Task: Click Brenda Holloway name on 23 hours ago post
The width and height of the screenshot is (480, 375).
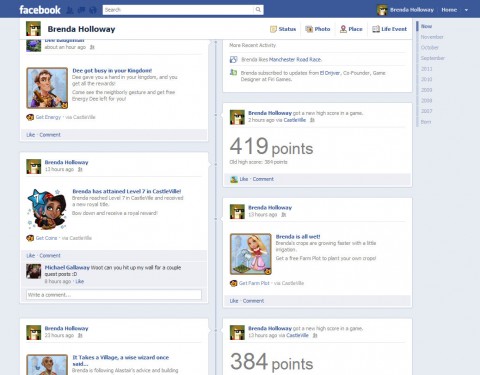Action: (66, 328)
